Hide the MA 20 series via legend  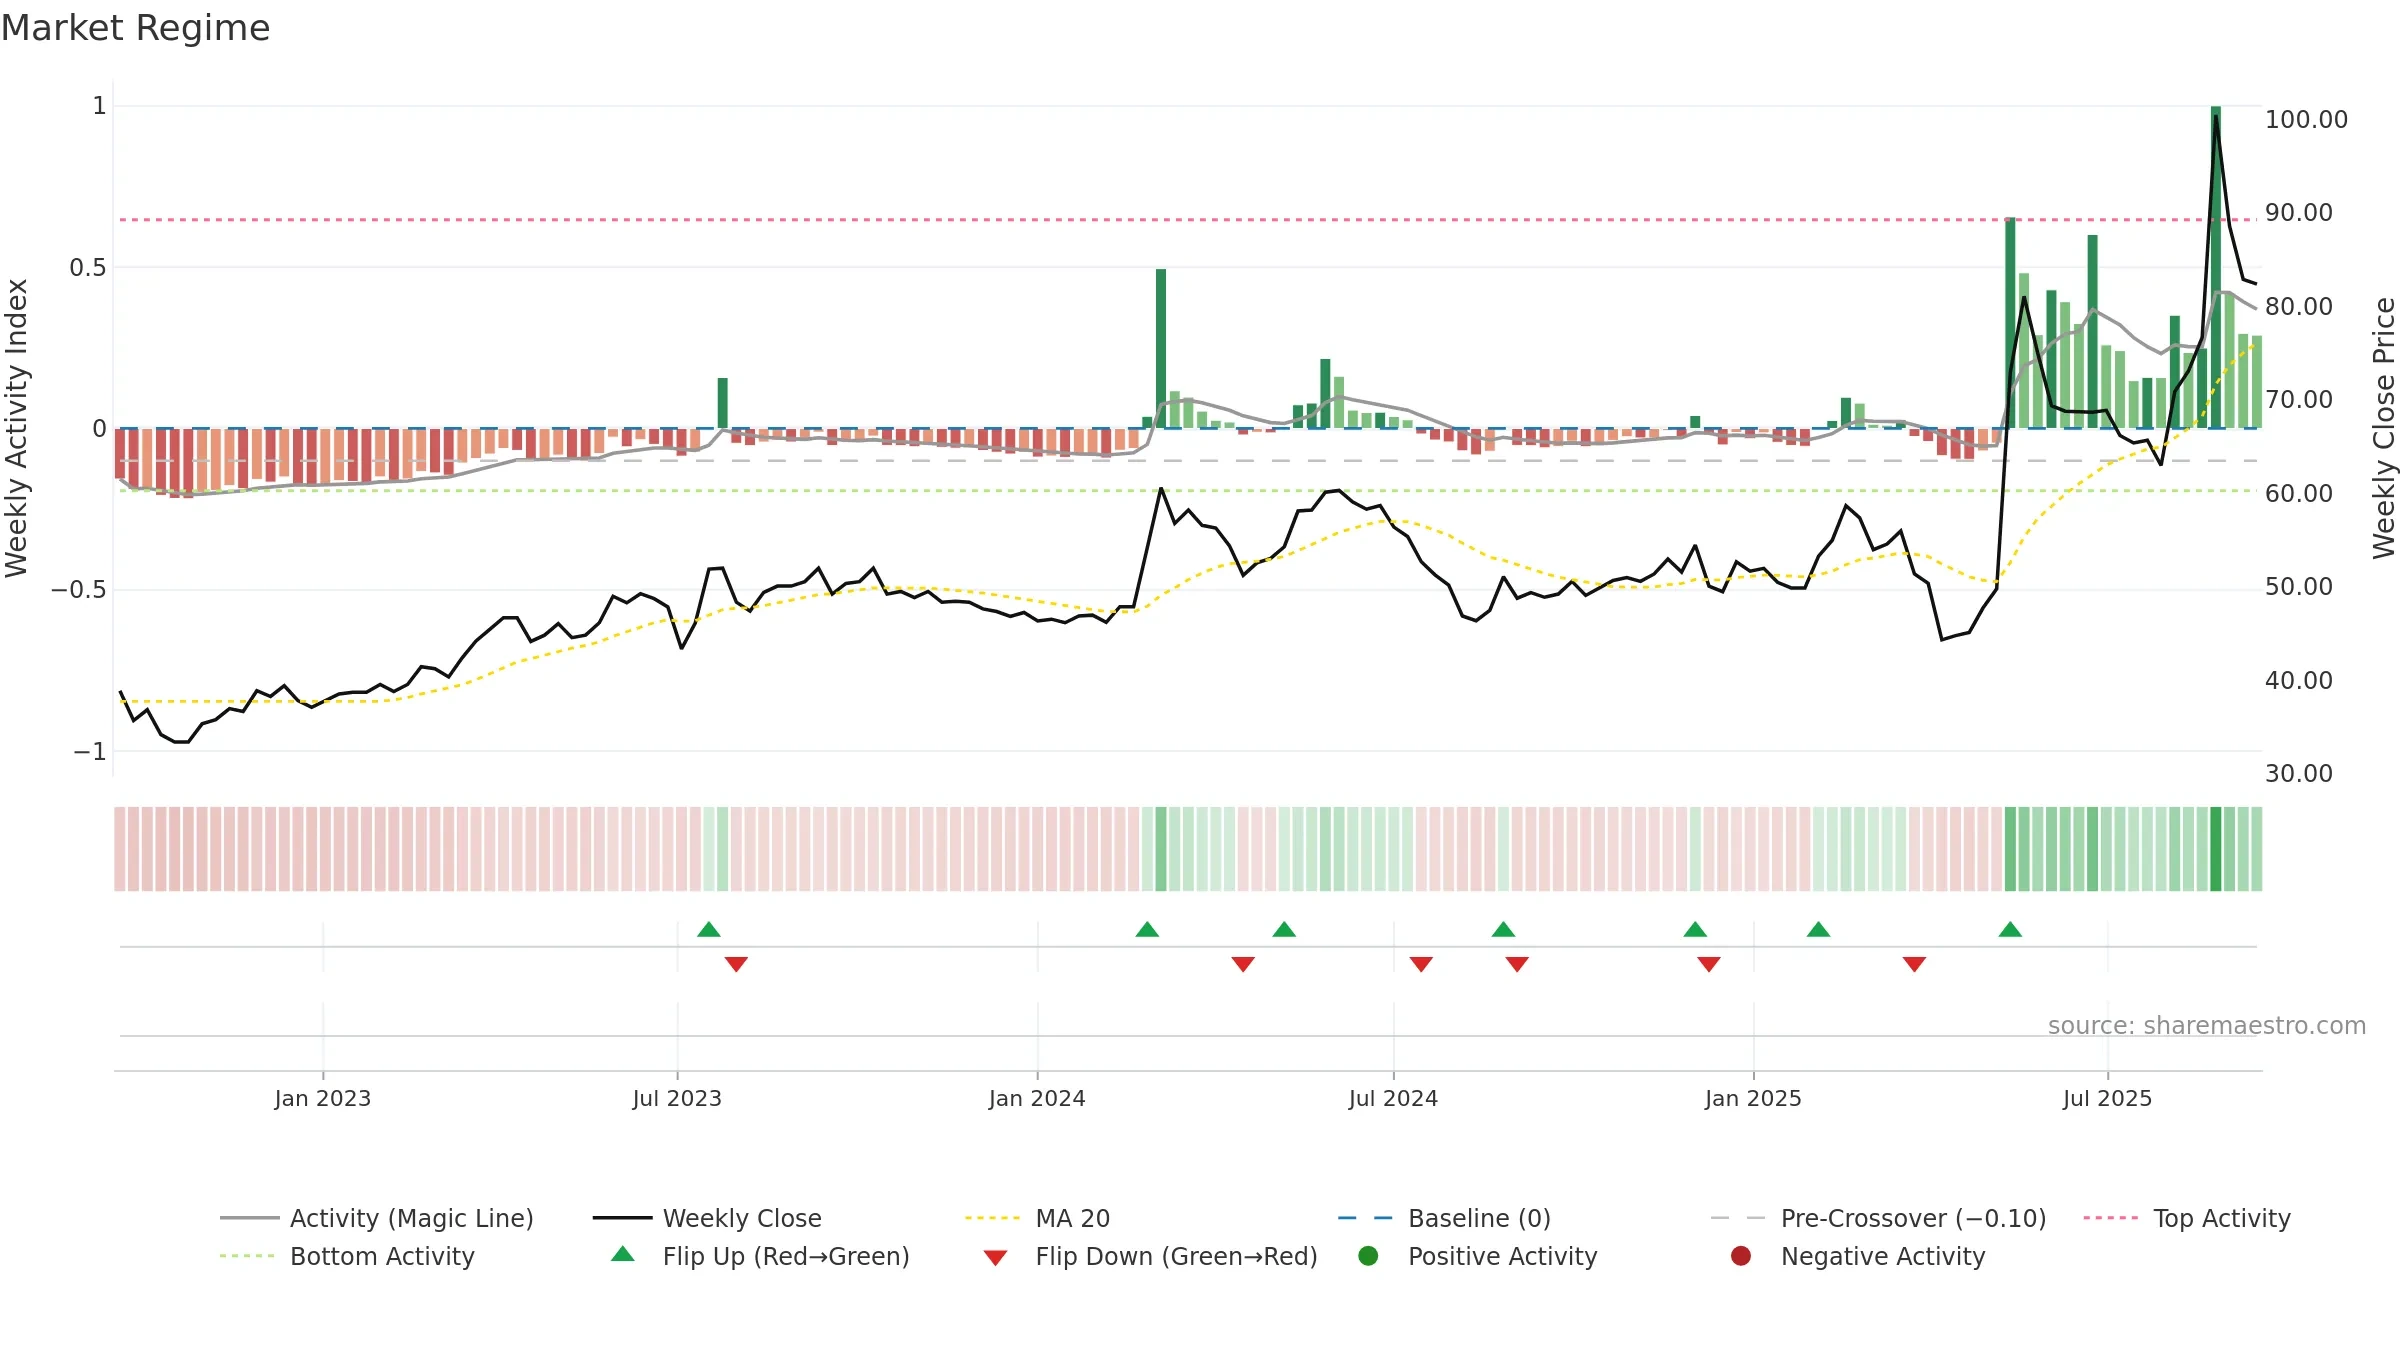(x=1037, y=1218)
